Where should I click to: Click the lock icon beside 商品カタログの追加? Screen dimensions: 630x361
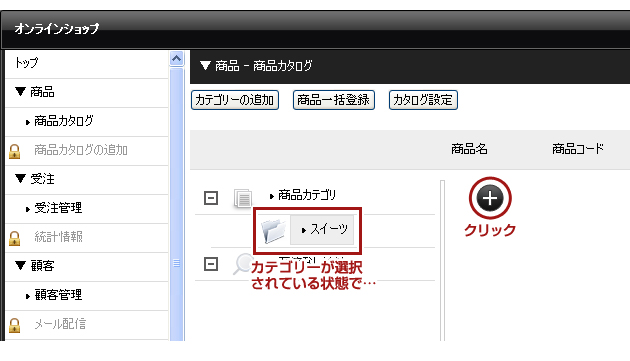coord(14,151)
